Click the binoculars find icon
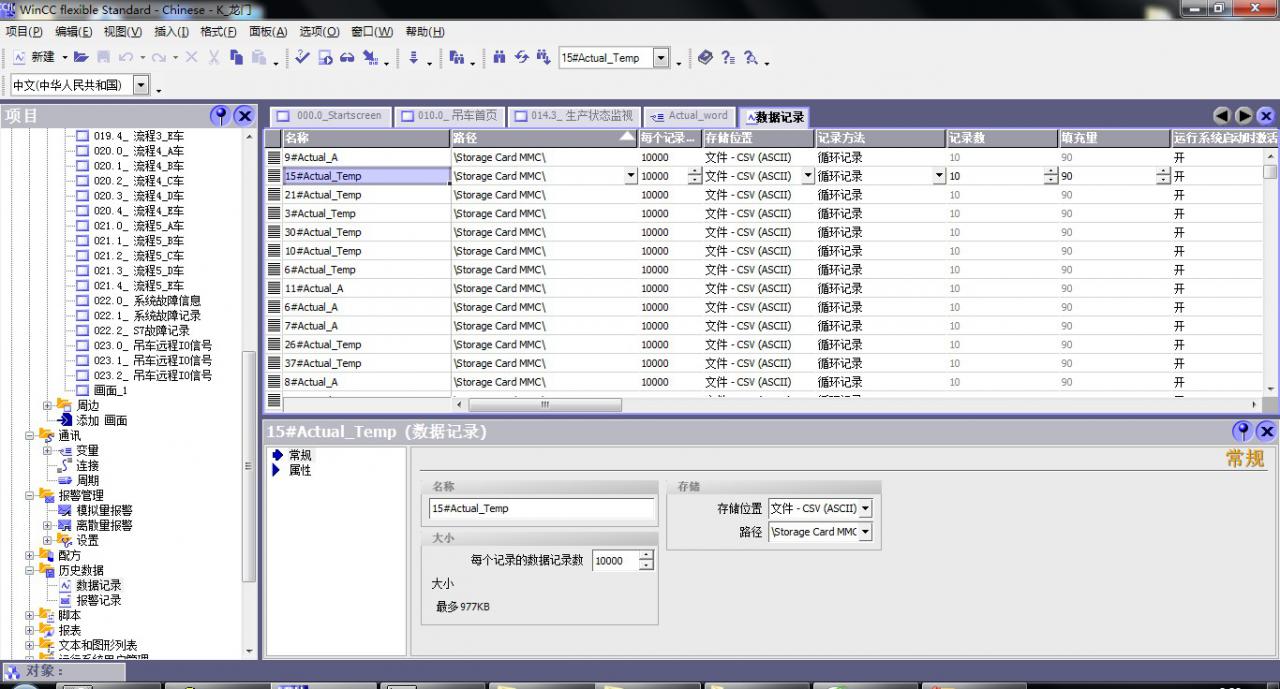 click(x=499, y=58)
